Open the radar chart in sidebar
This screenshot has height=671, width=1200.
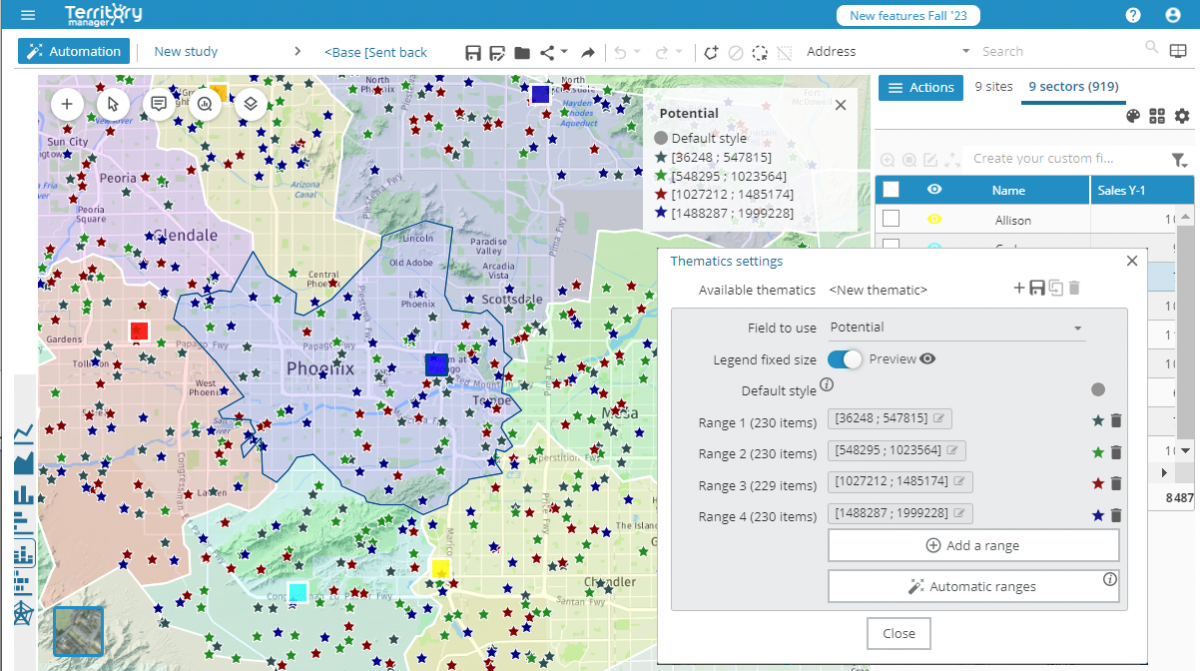click(x=23, y=613)
